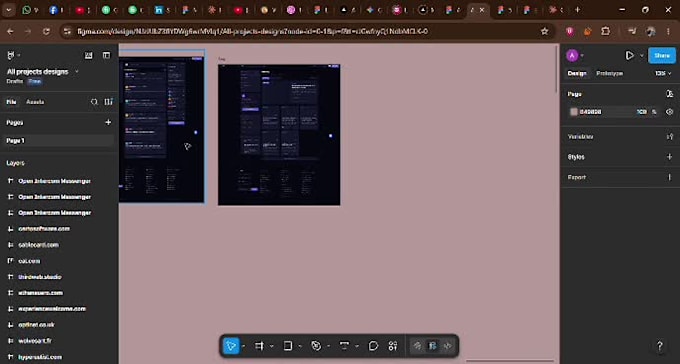Expand Text tool options arrow
The width and height of the screenshot is (680, 364).
(x=357, y=346)
